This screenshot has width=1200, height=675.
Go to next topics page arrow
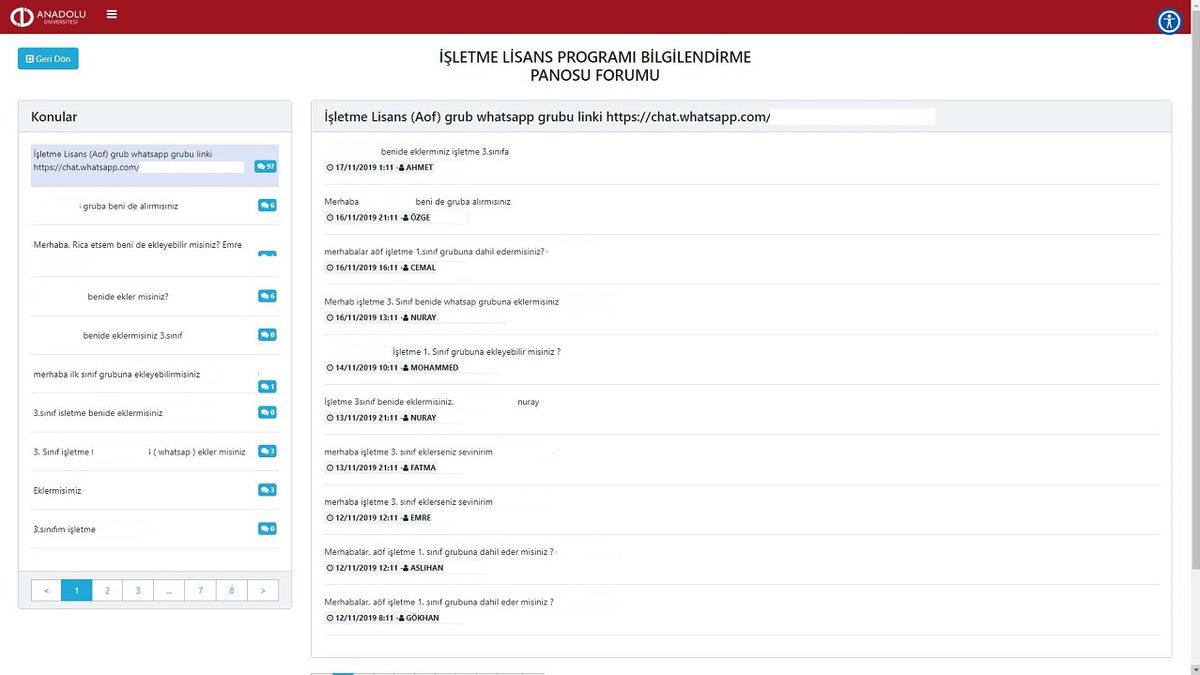click(262, 591)
